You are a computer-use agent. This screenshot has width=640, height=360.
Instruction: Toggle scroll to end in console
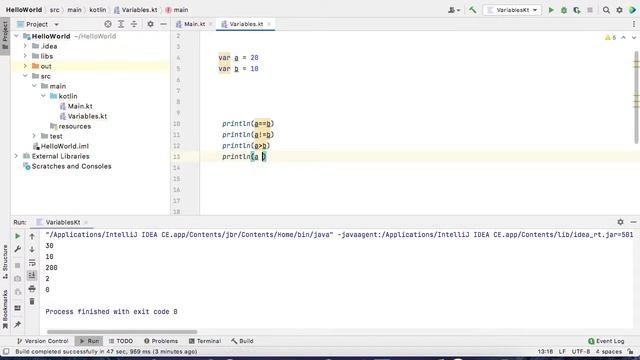[32, 276]
